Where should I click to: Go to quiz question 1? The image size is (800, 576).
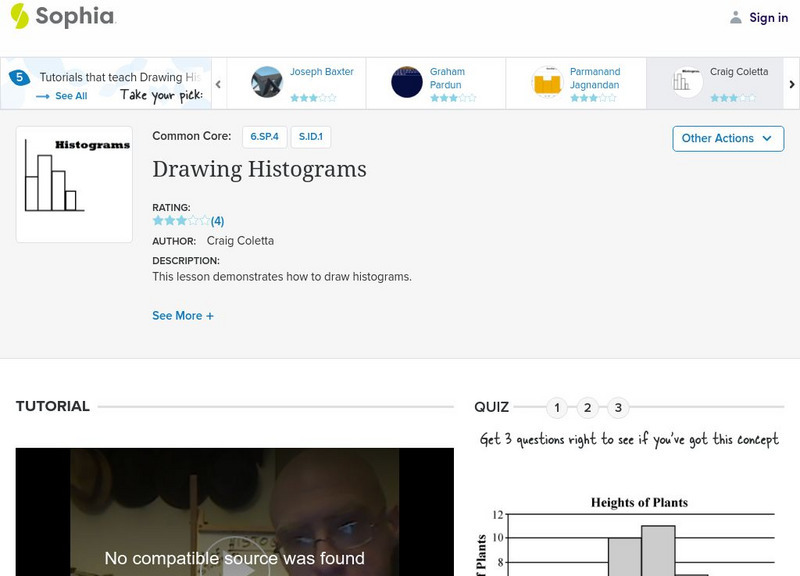tap(557, 407)
